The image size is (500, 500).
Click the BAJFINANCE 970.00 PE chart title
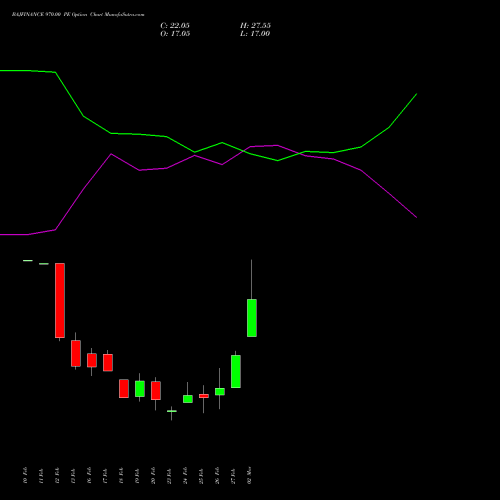click(78, 15)
